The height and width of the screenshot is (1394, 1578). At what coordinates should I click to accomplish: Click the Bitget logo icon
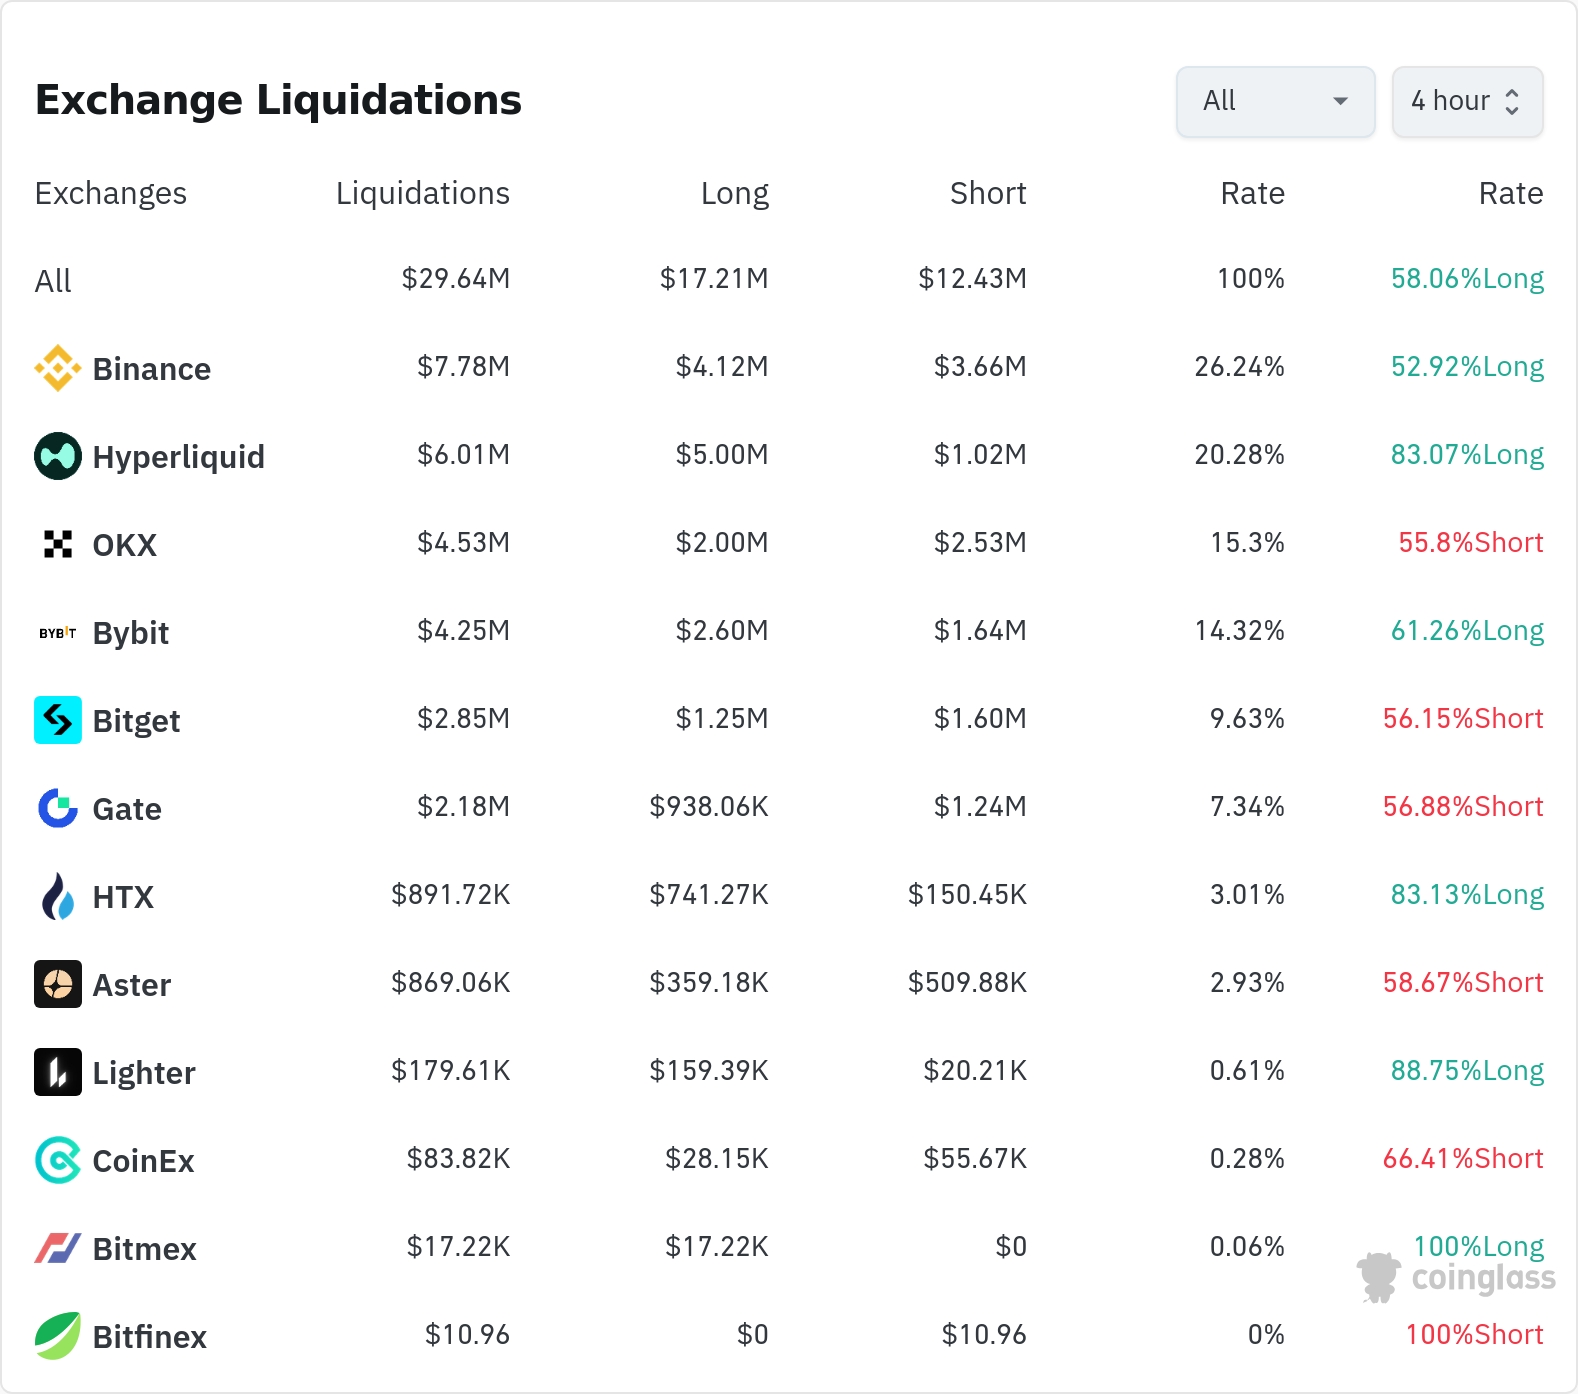pos(58,720)
